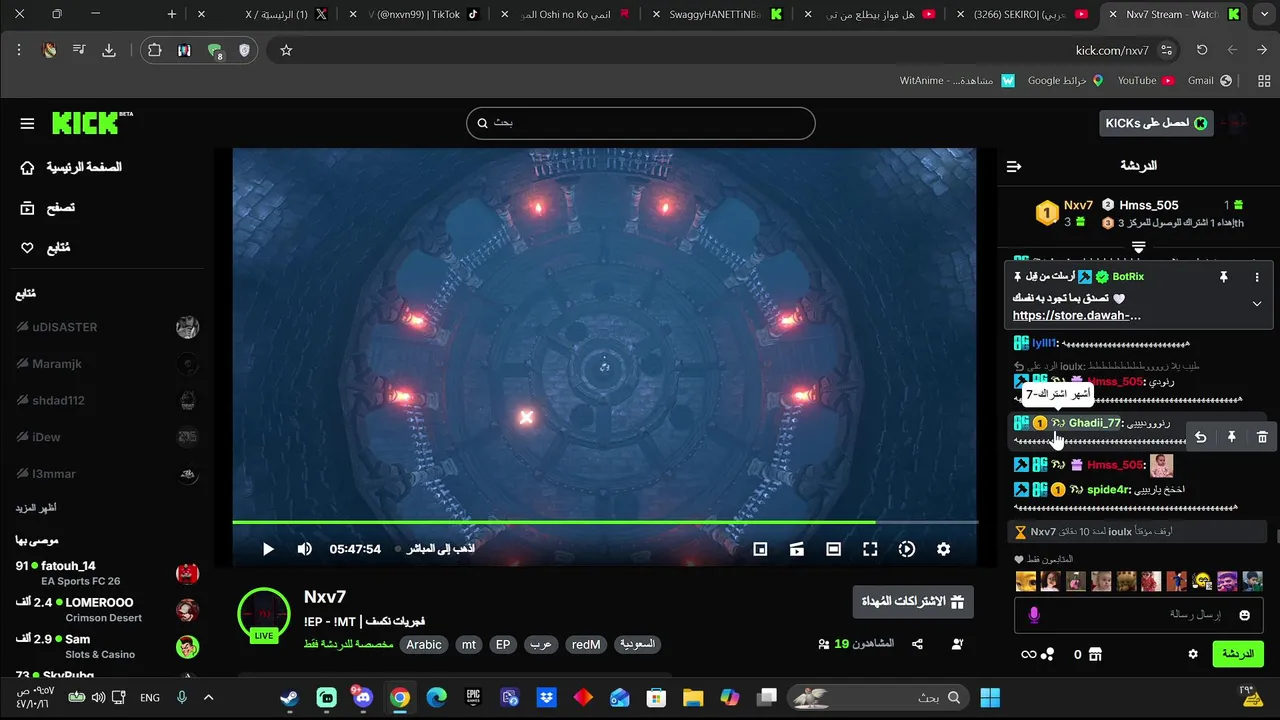Collapse the chat panel icon
The width and height of the screenshot is (1280, 720).
(1014, 166)
